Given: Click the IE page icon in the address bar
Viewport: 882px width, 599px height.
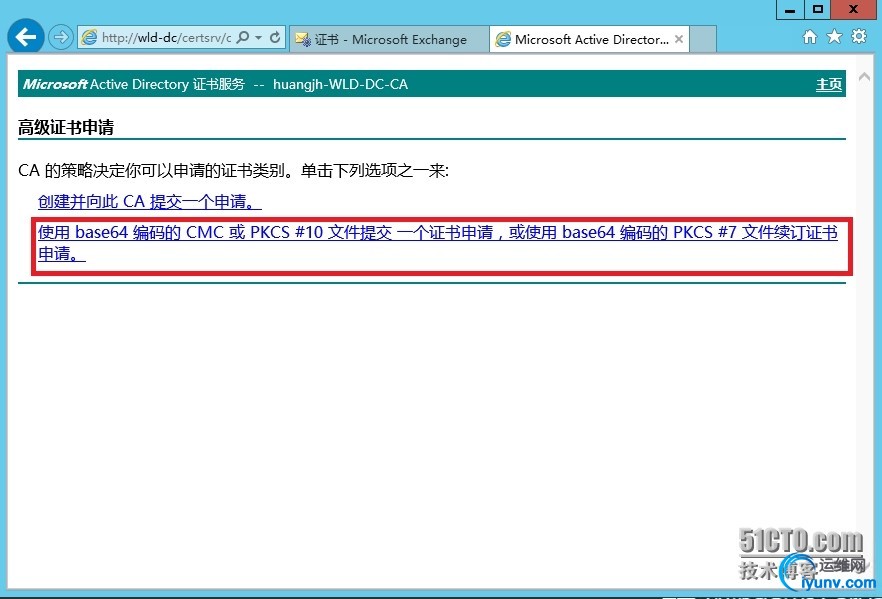Looking at the screenshot, I should (89, 38).
